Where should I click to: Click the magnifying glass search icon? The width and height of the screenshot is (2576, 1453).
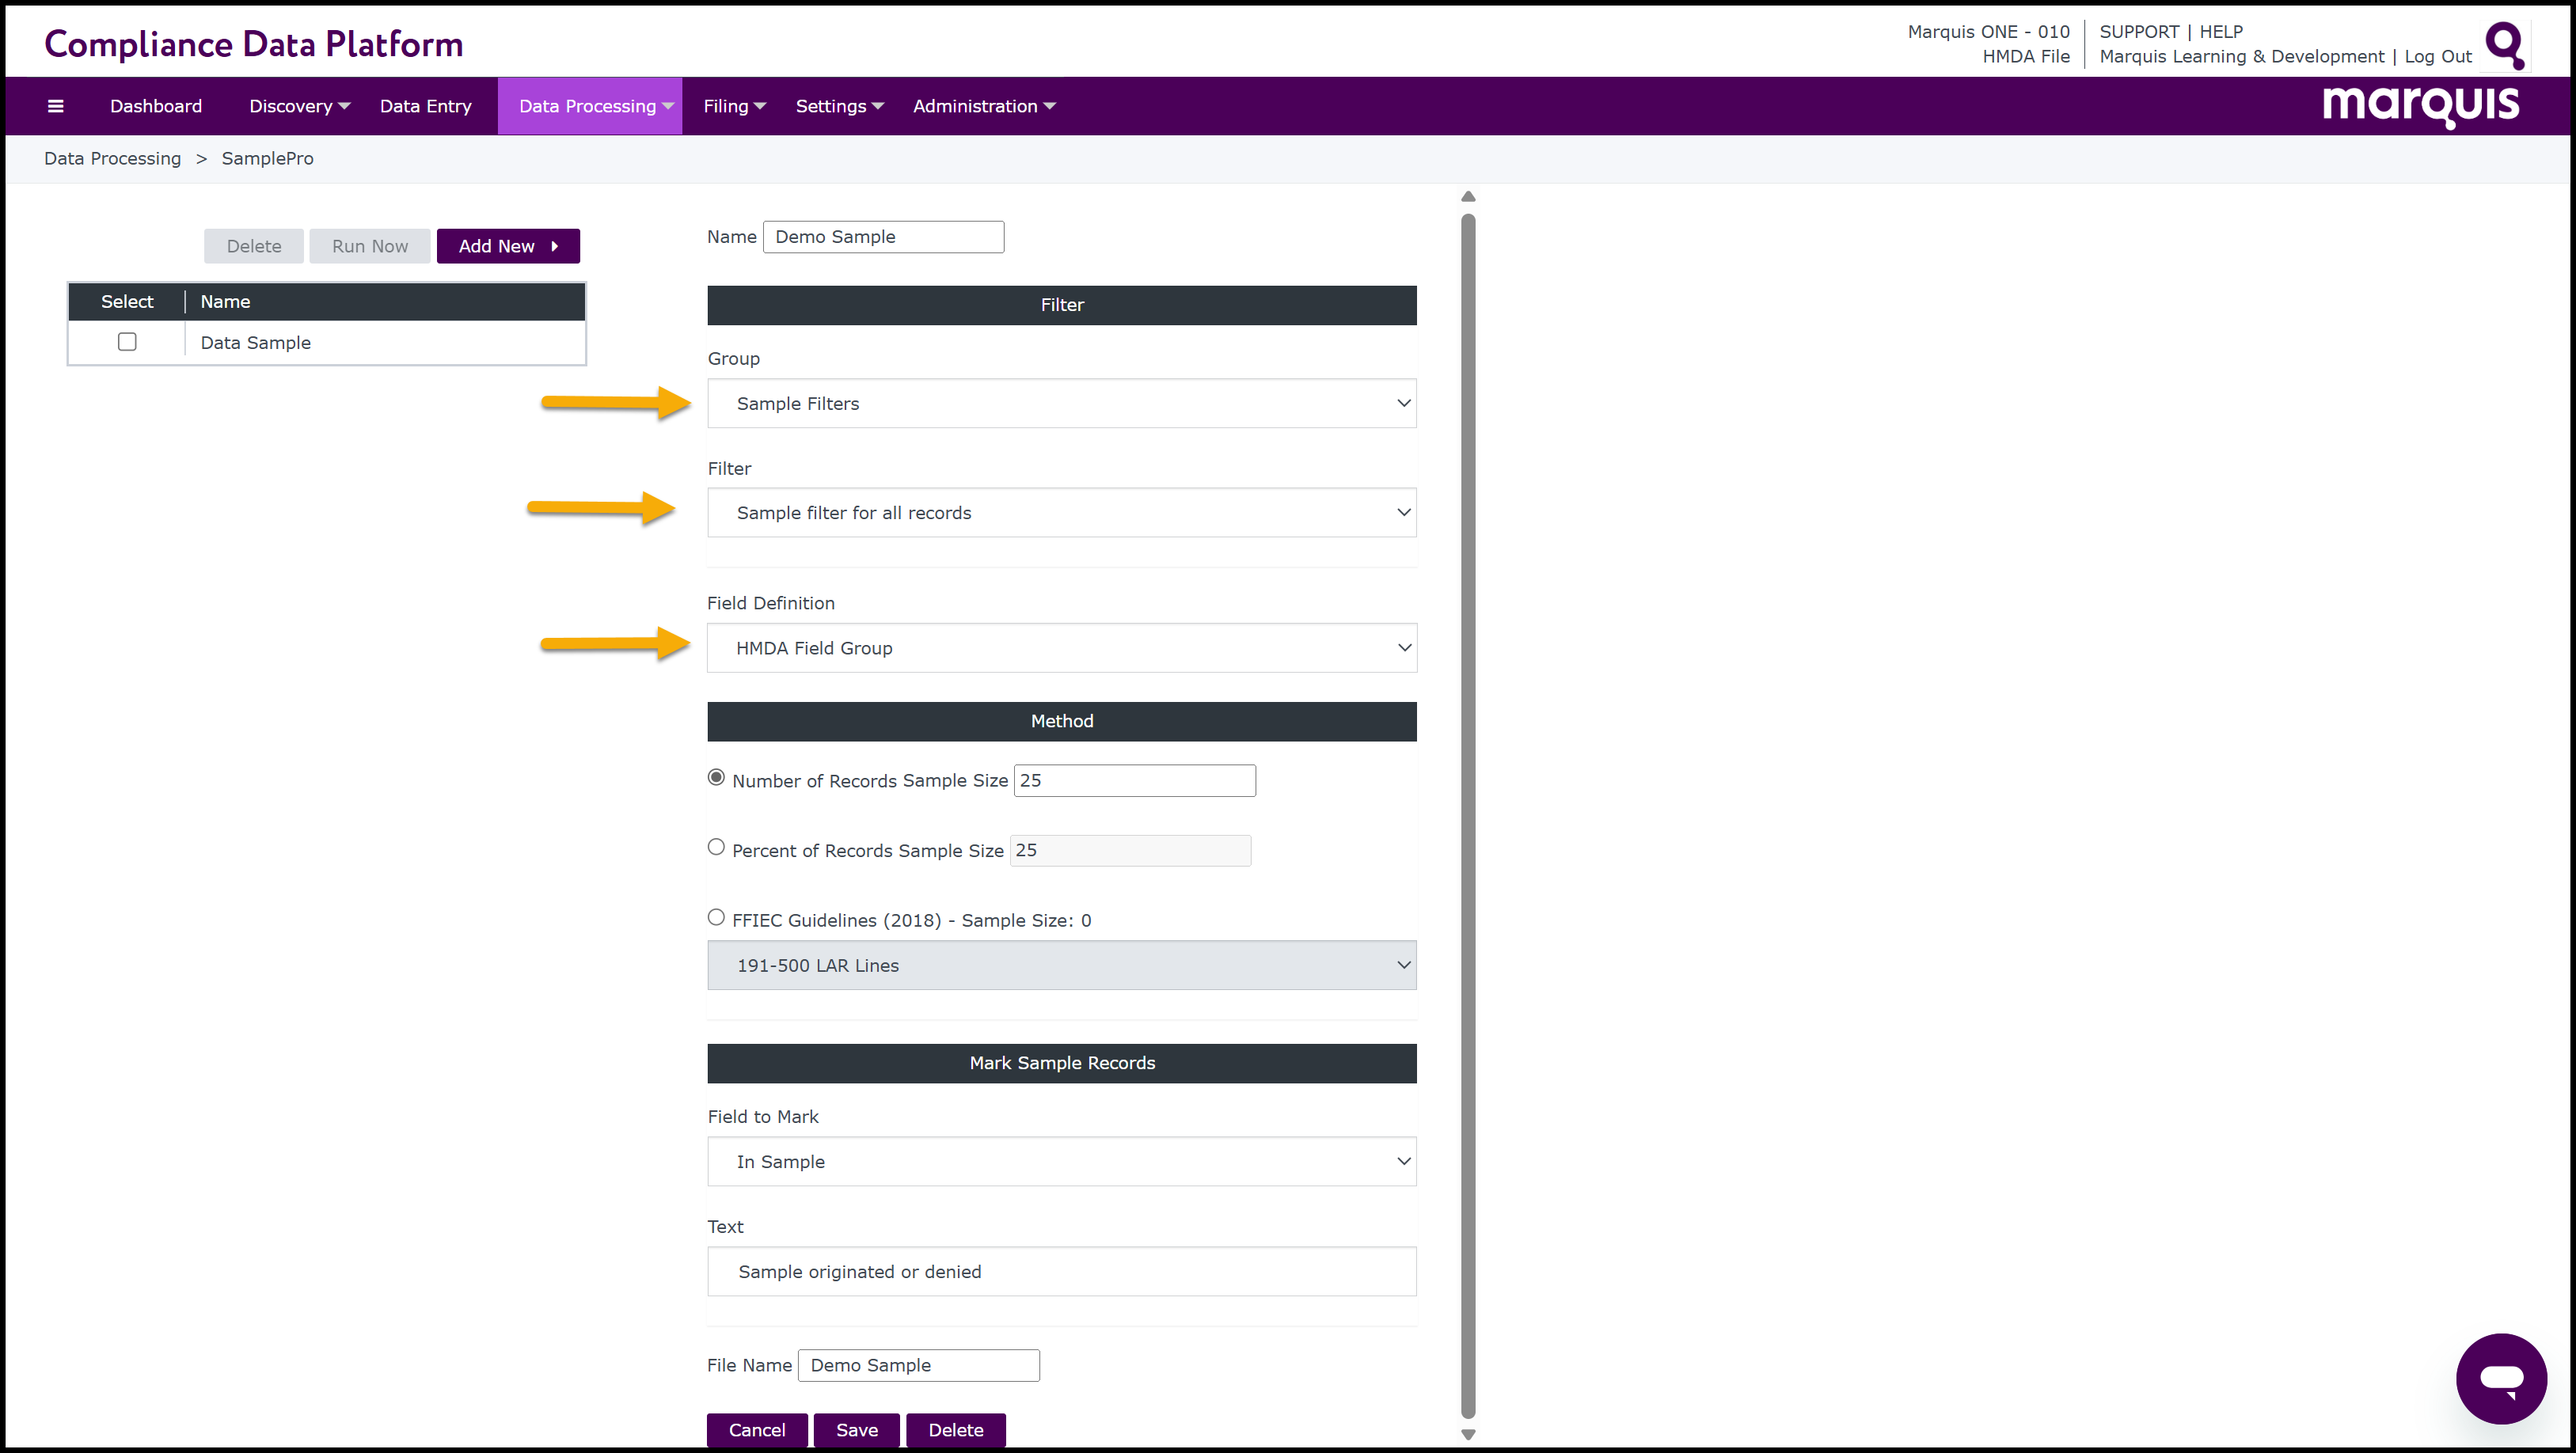click(x=2506, y=45)
